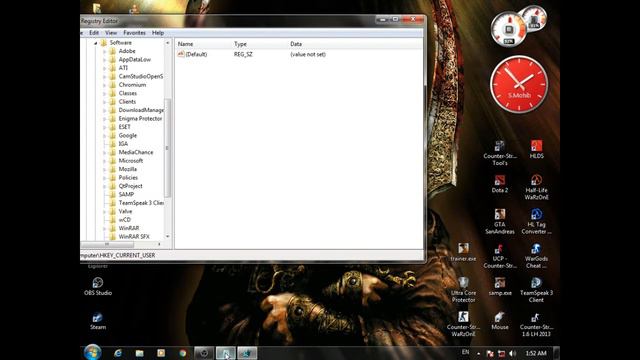Open the Counter-Strike WaRzOnE desktop icon
This screenshot has width=640, height=360.
[463, 324]
